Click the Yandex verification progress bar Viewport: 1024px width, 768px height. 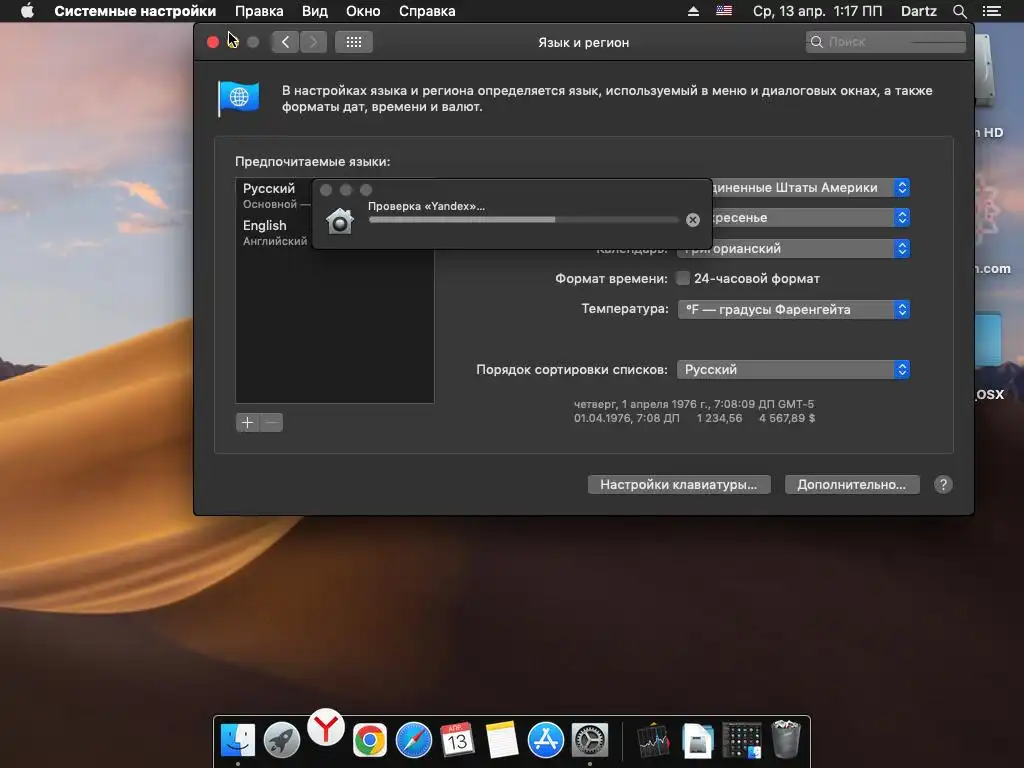[524, 220]
